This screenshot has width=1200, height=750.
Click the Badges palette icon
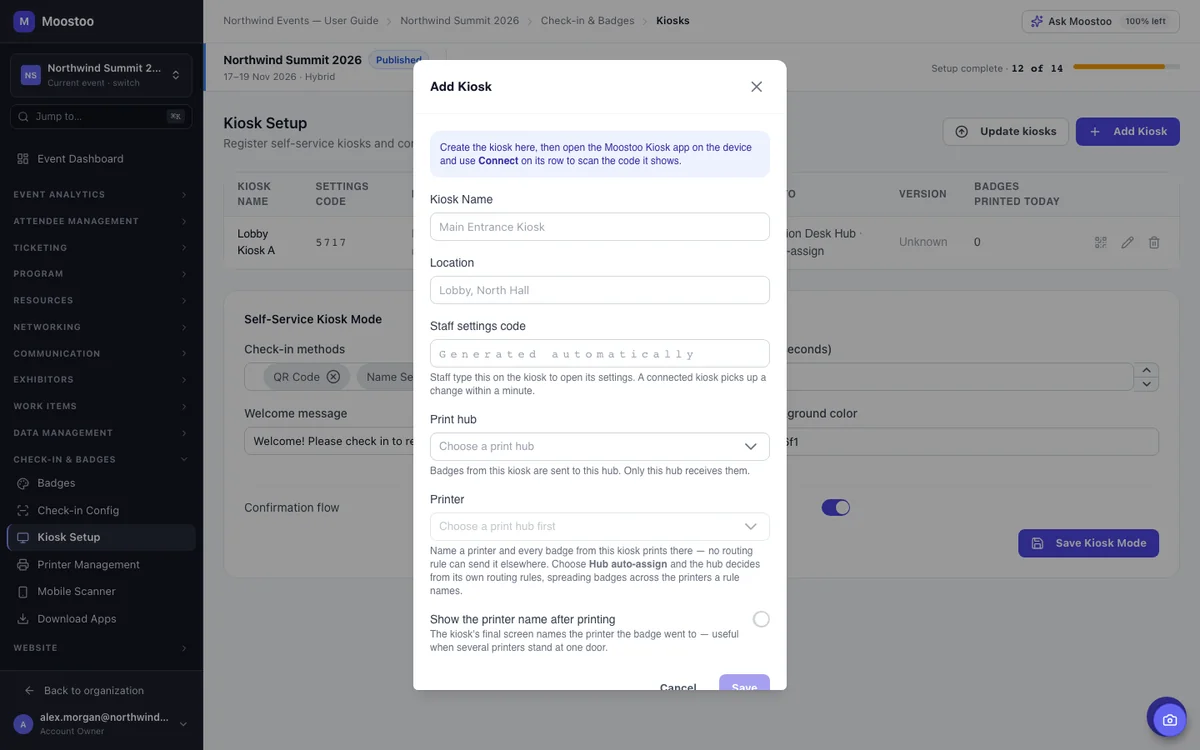click(x=23, y=483)
